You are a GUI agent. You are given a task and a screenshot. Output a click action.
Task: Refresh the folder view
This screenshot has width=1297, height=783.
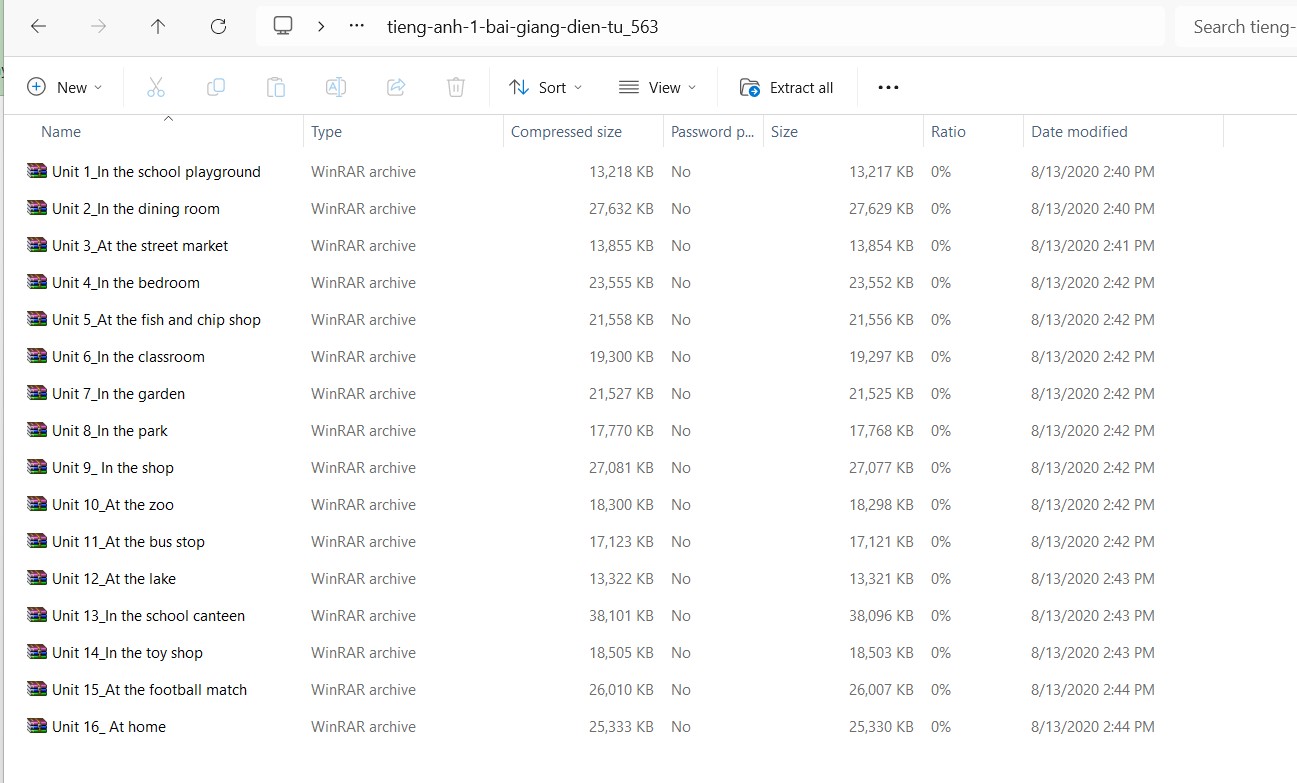point(218,26)
